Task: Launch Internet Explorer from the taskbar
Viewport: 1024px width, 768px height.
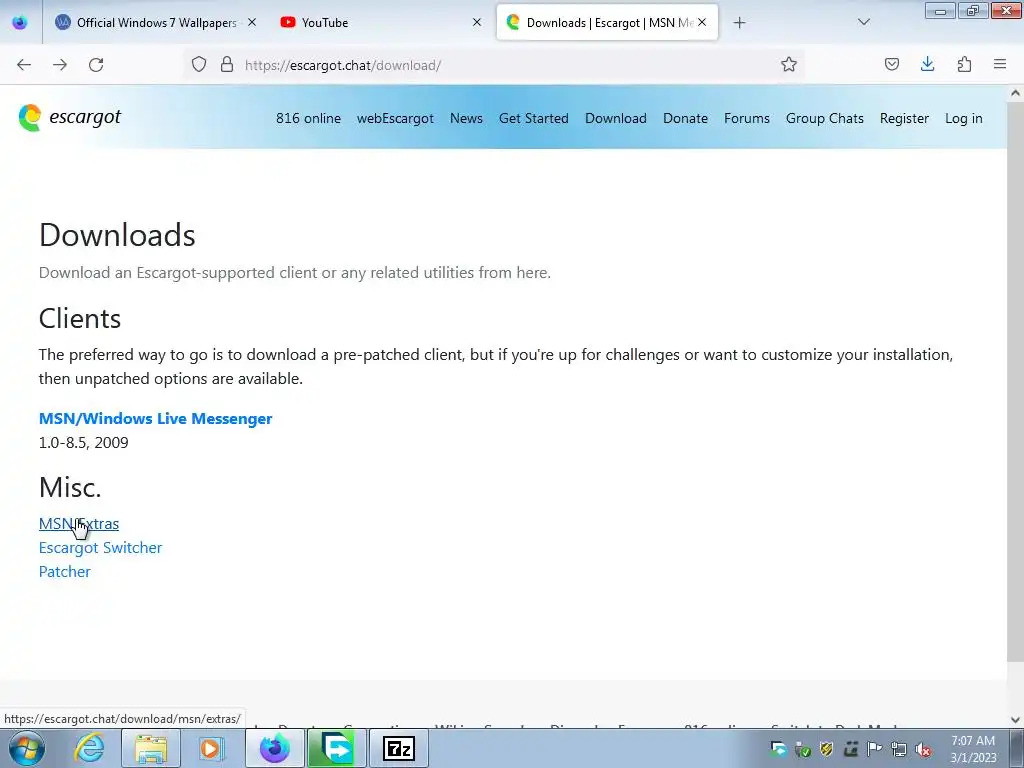Action: tap(89, 748)
